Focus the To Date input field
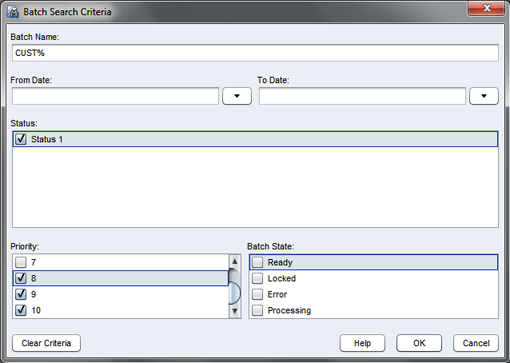This screenshot has width=510, height=363. pyautogui.click(x=362, y=96)
